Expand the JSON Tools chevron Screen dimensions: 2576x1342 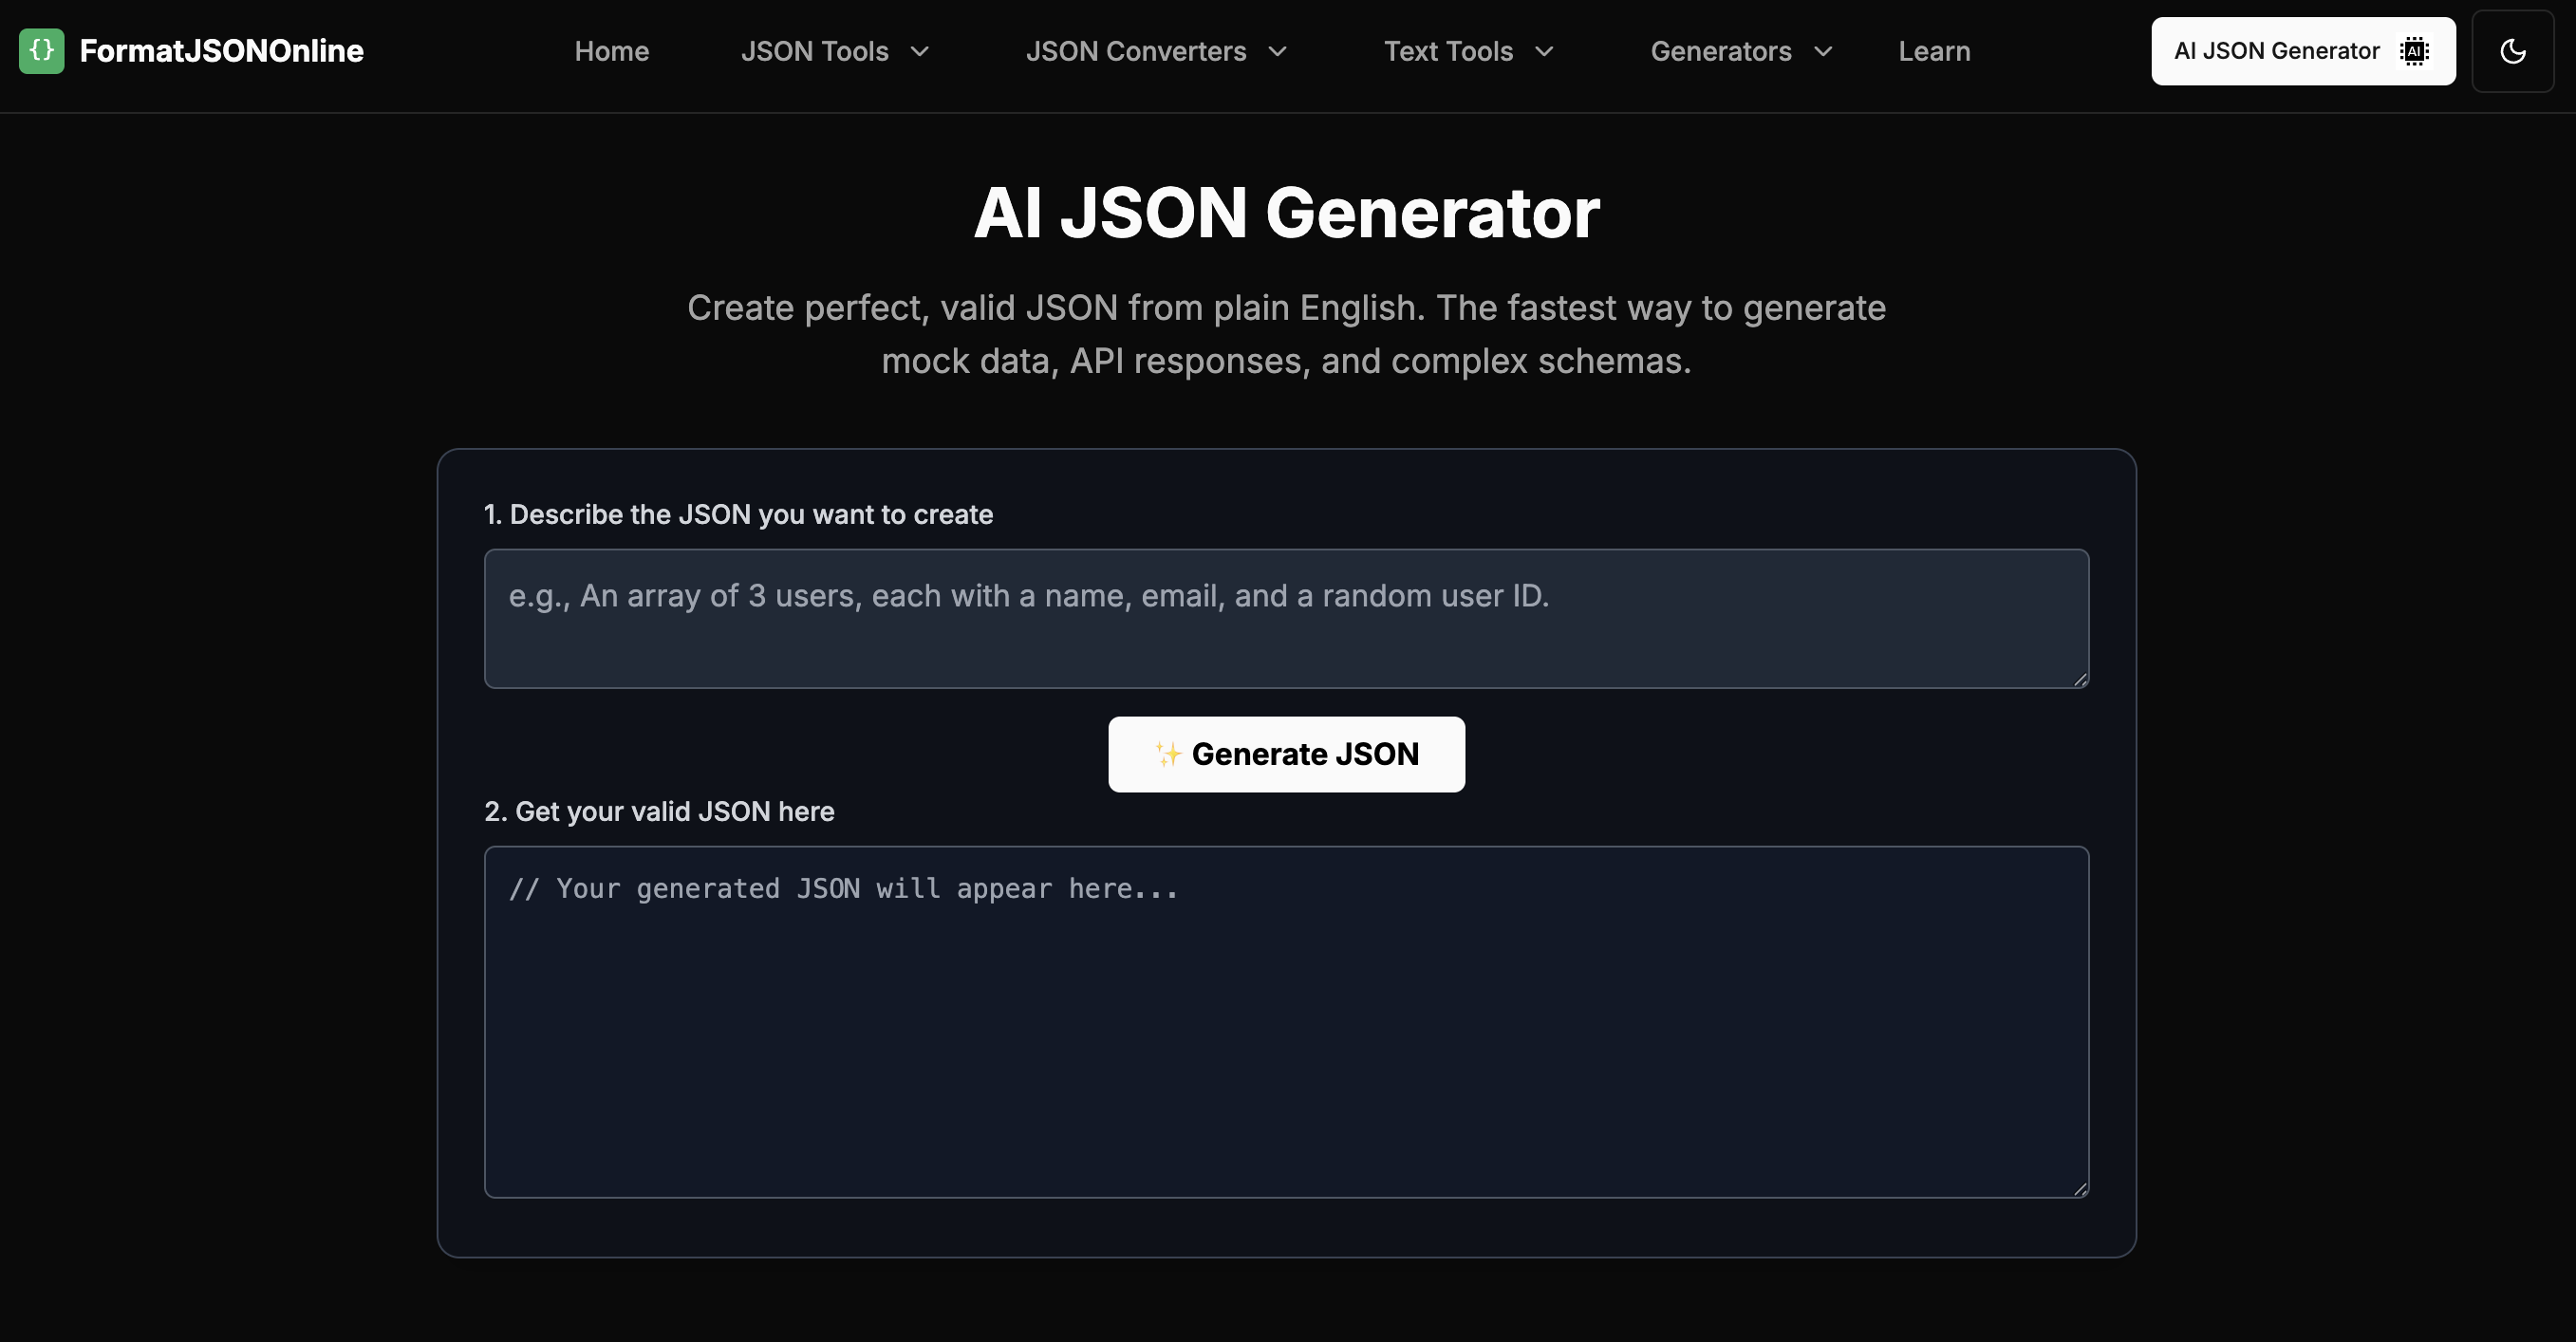920,51
